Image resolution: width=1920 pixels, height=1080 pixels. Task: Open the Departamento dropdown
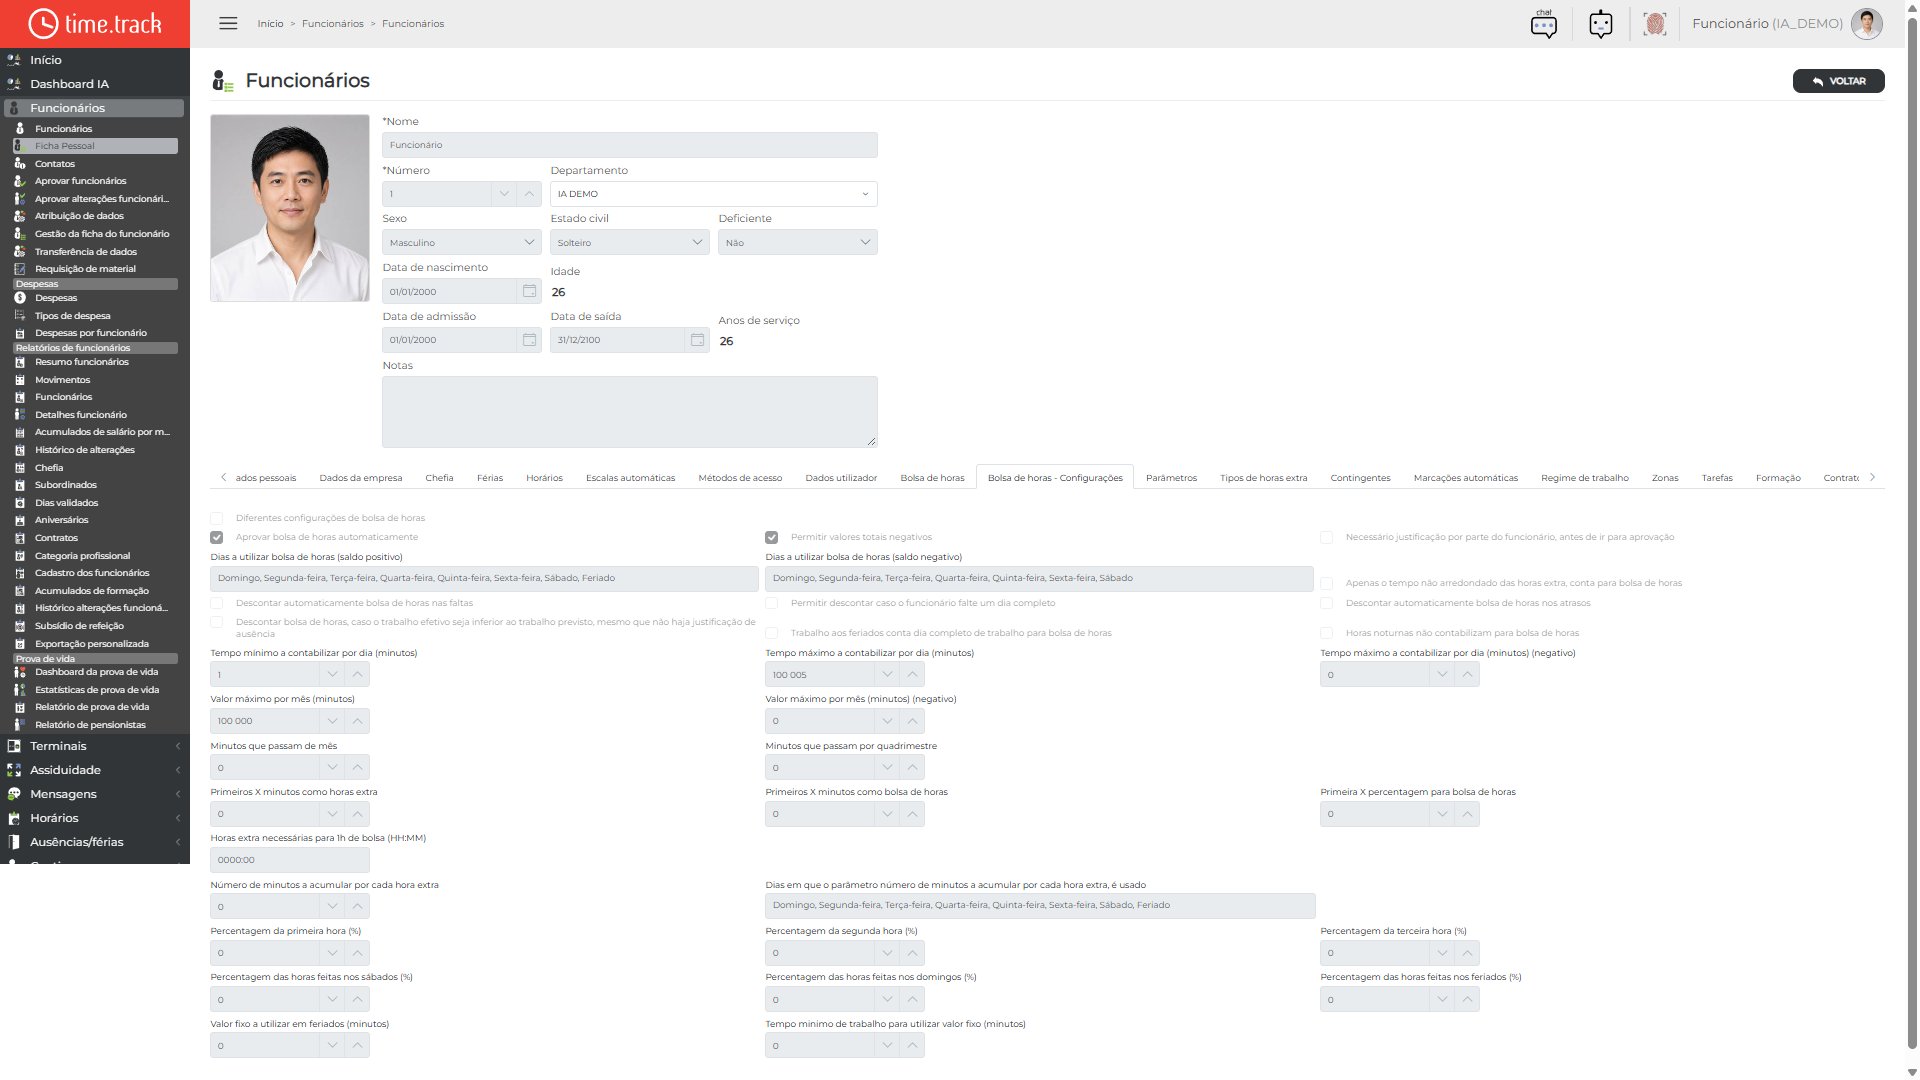714,194
